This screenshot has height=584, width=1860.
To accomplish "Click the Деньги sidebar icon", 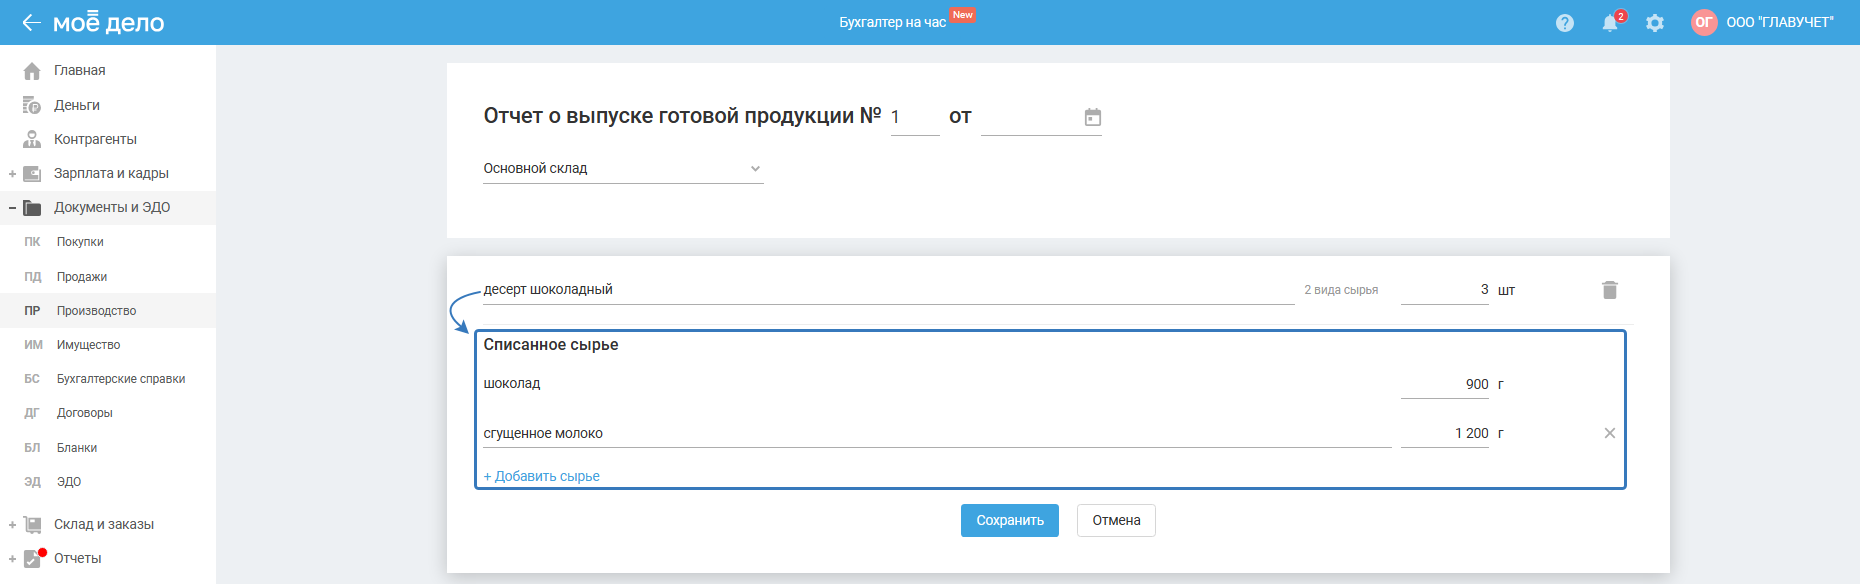I will pos(32,105).
